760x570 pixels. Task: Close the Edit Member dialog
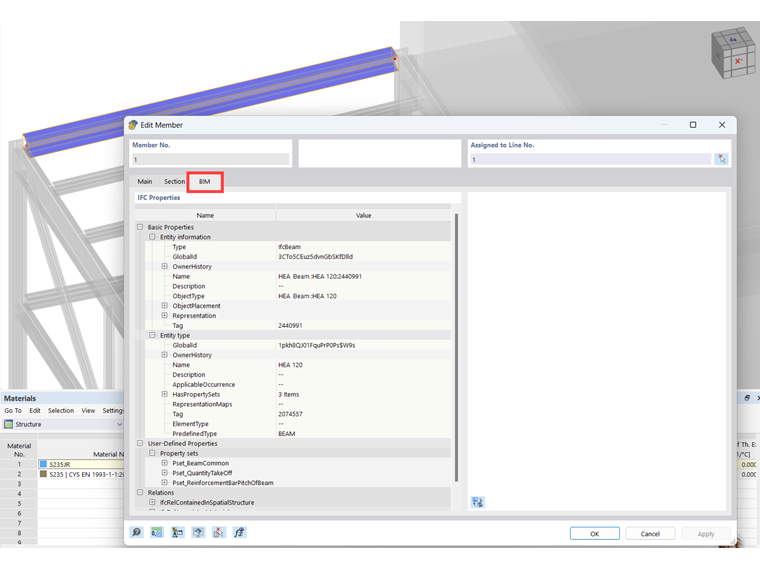tap(722, 125)
